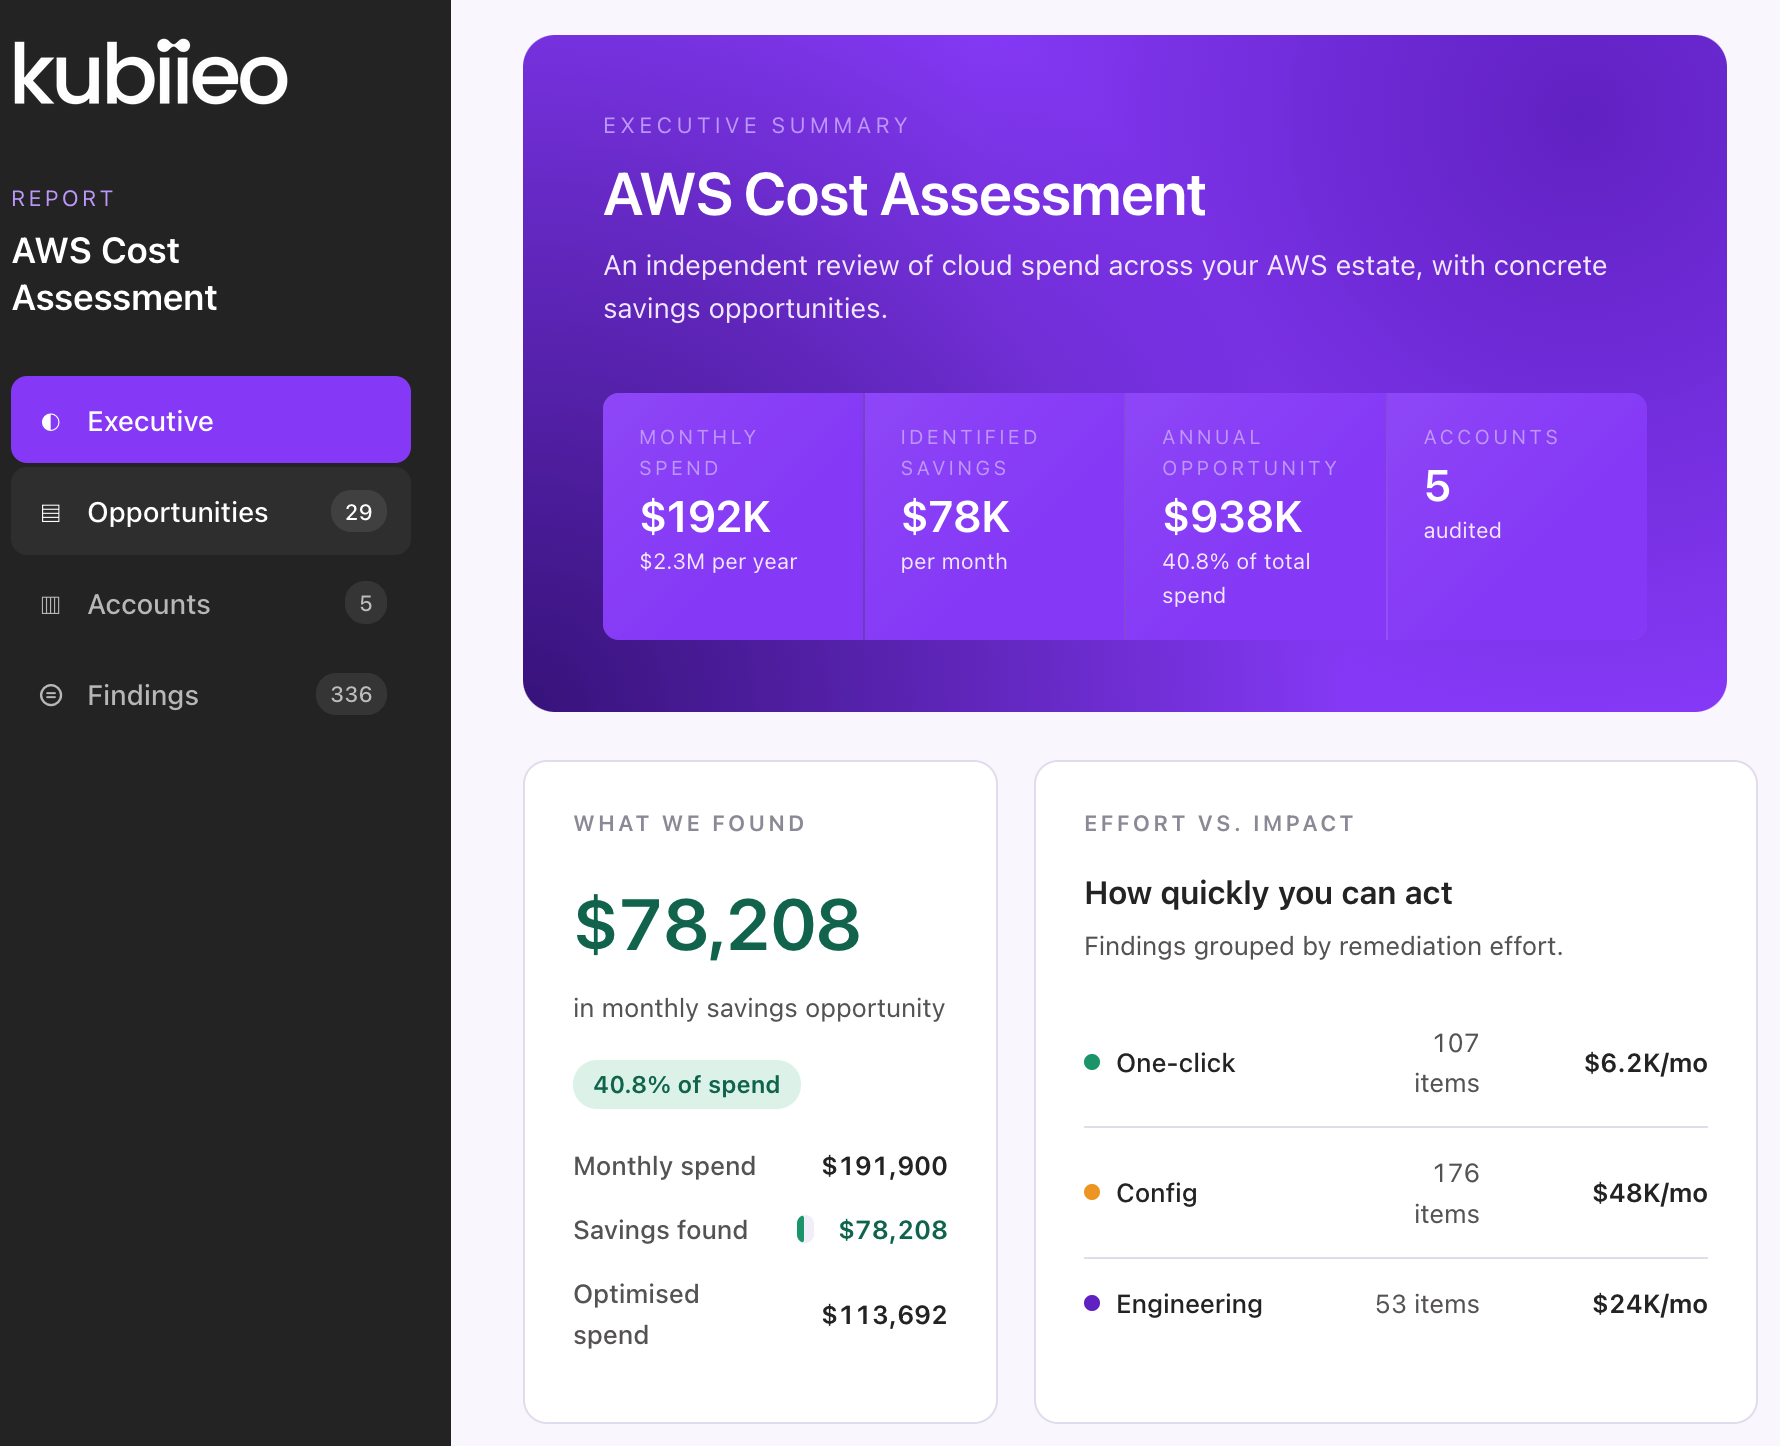
Task: Click the 176 items count
Action: pos(1447,1193)
